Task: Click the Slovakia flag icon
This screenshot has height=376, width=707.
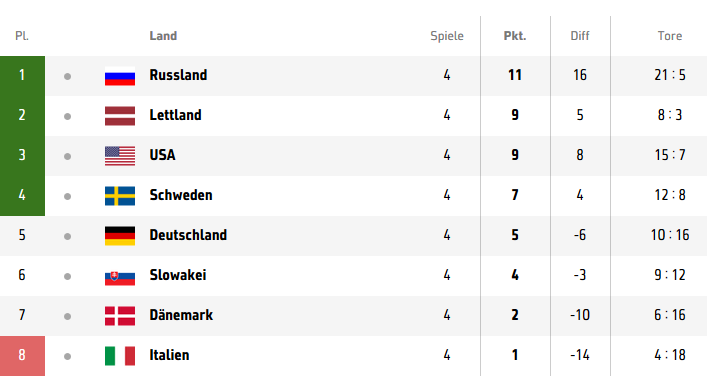Action: coord(120,276)
